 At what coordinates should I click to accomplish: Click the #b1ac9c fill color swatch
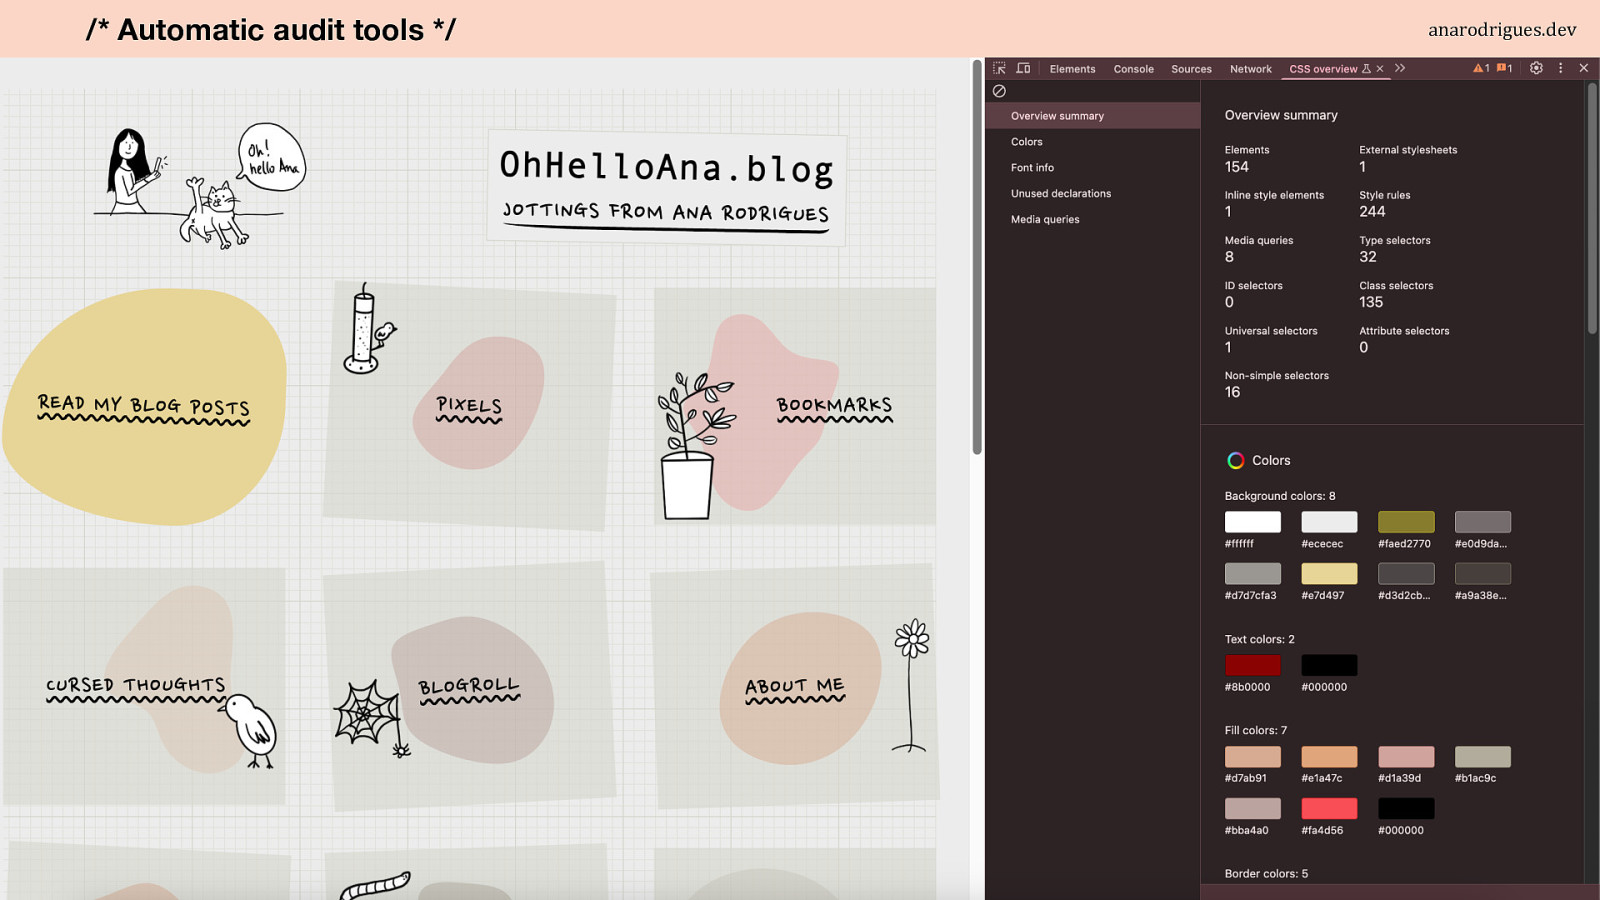pyautogui.click(x=1482, y=757)
